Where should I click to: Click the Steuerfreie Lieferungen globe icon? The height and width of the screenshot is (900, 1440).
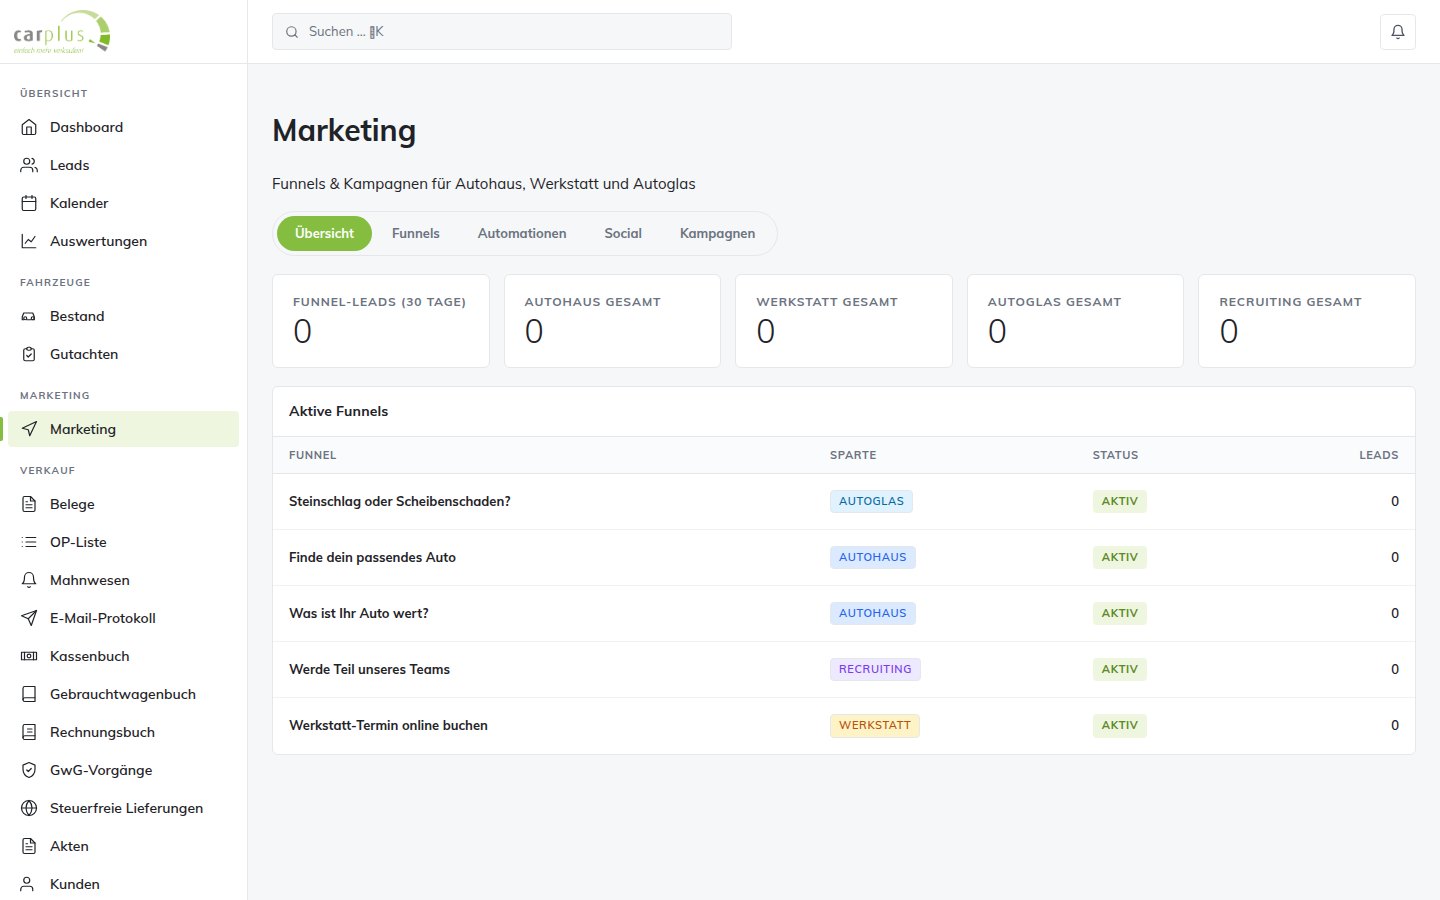(x=29, y=808)
